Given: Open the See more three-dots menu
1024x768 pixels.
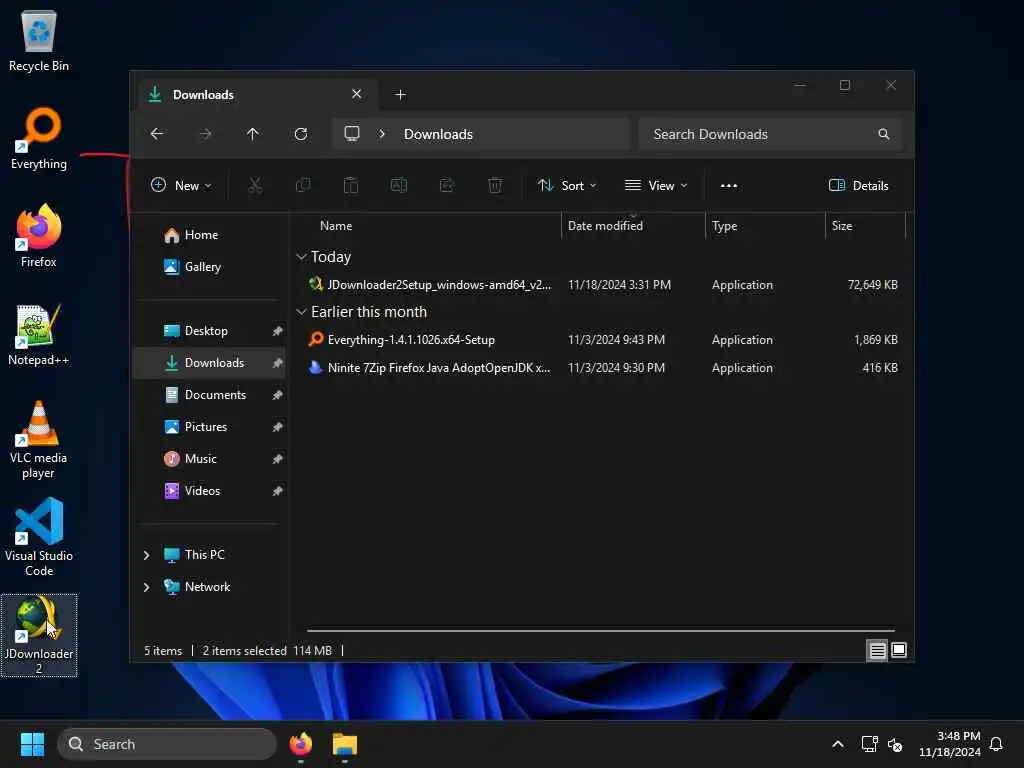Looking at the screenshot, I should 729,185.
